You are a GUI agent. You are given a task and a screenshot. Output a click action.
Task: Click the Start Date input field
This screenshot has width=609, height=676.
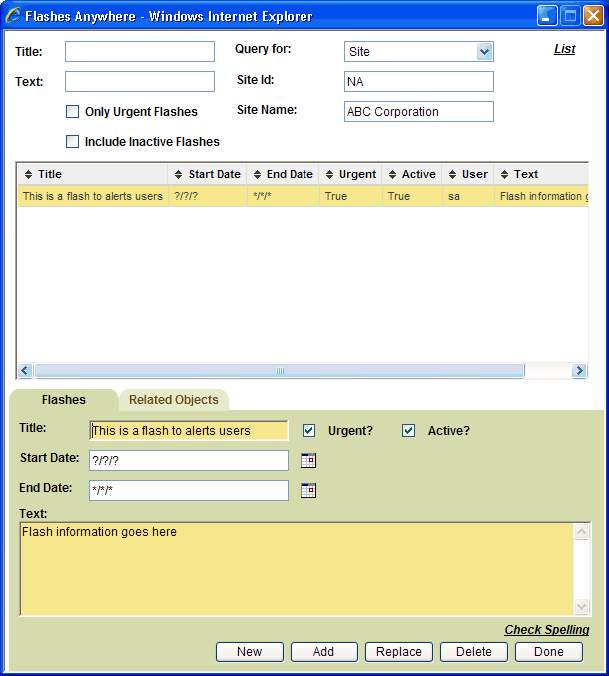[189, 460]
